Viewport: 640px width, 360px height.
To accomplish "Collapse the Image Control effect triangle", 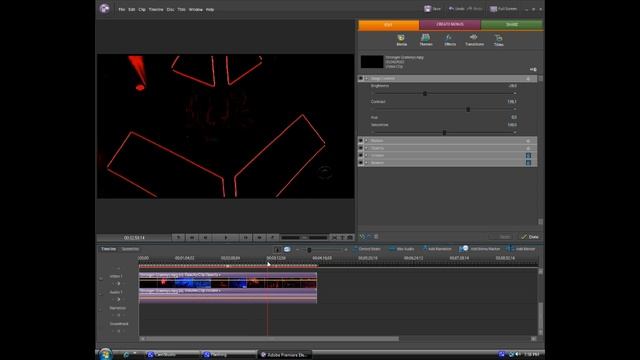I will click(x=367, y=78).
